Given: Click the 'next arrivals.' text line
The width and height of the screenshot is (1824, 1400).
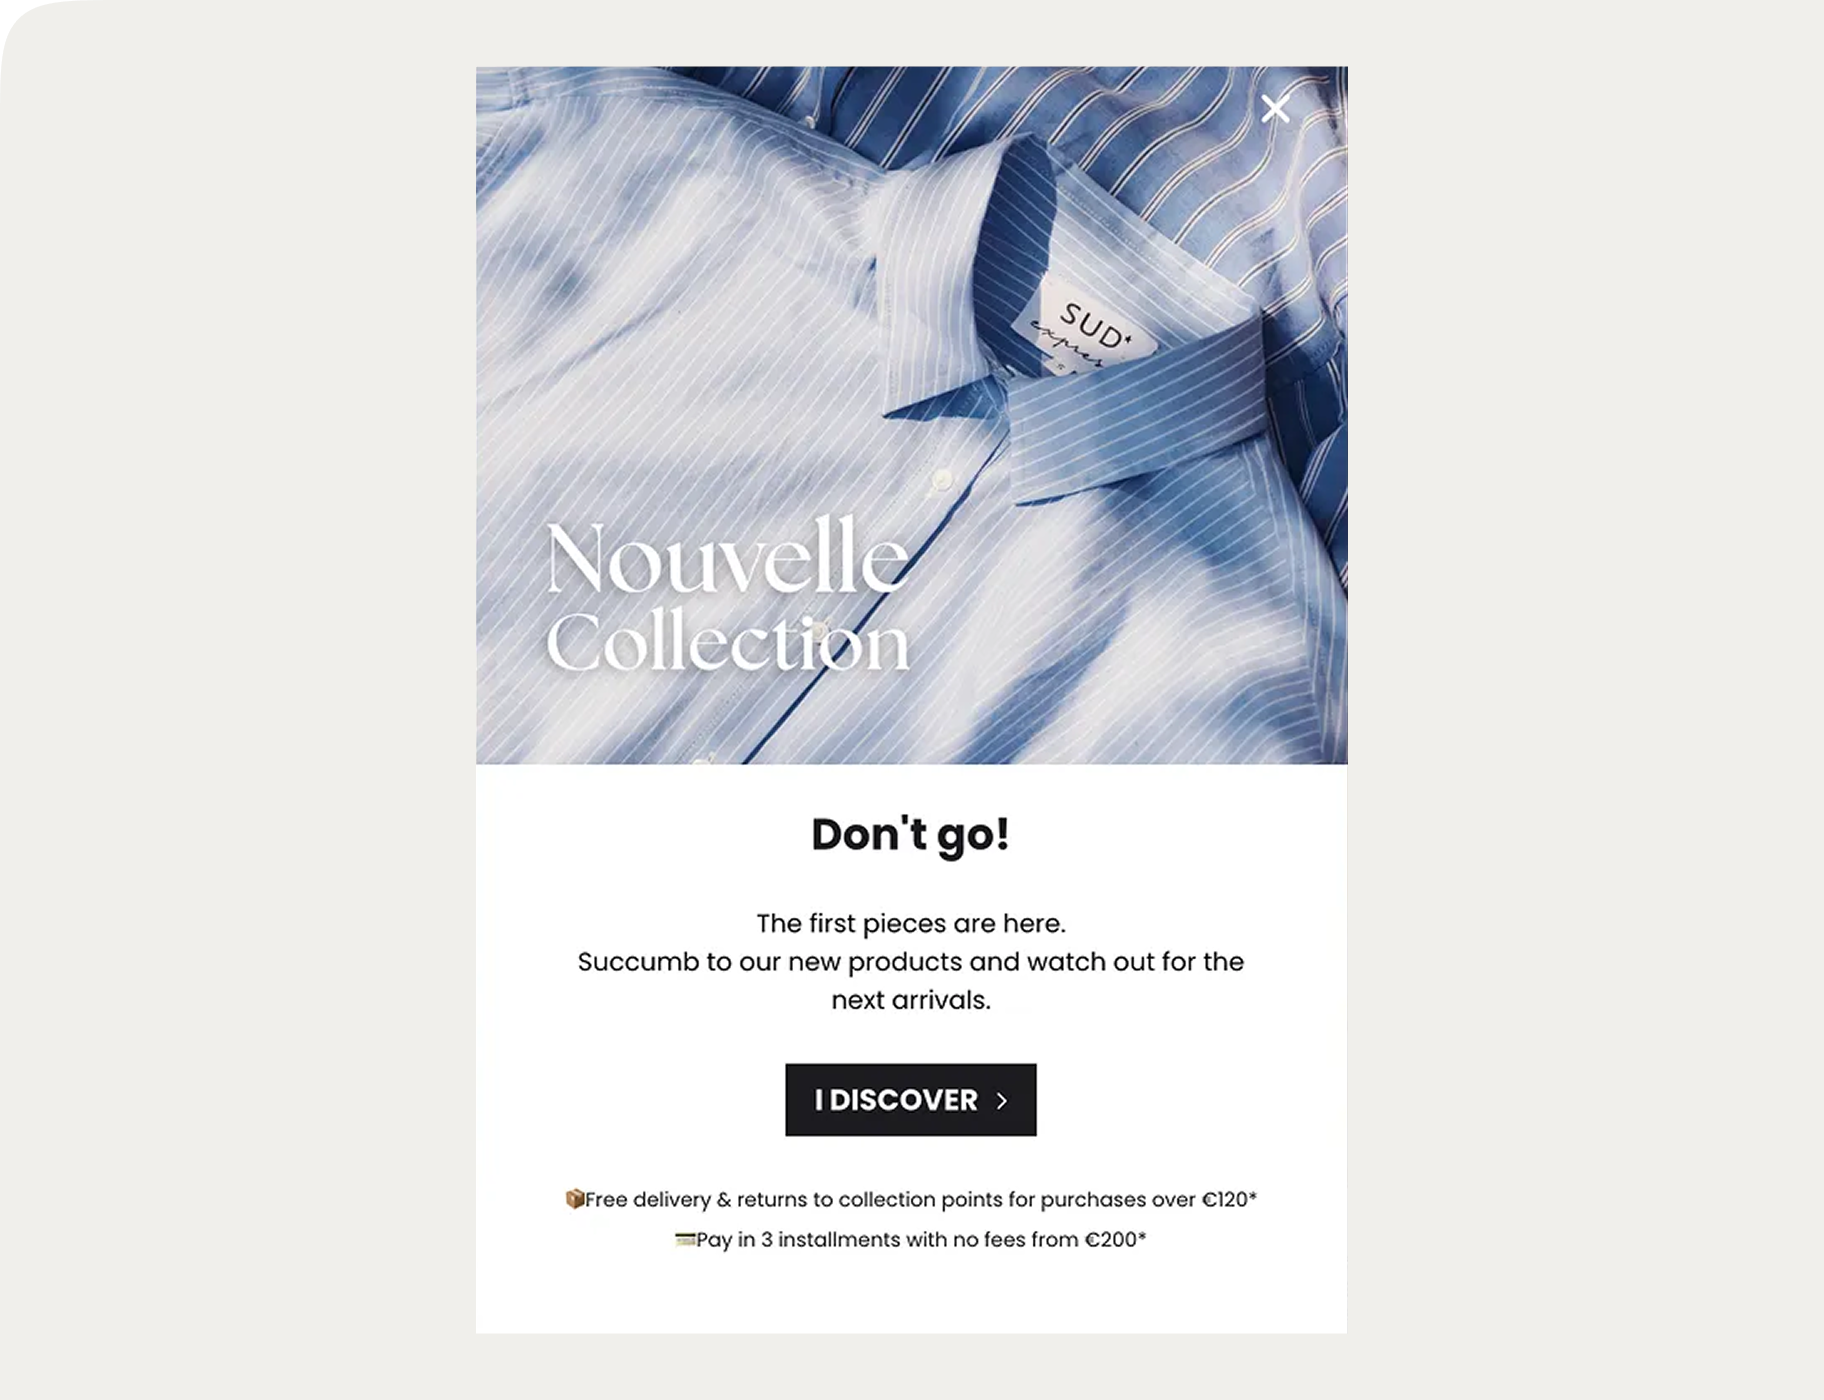Looking at the screenshot, I should 911,1000.
